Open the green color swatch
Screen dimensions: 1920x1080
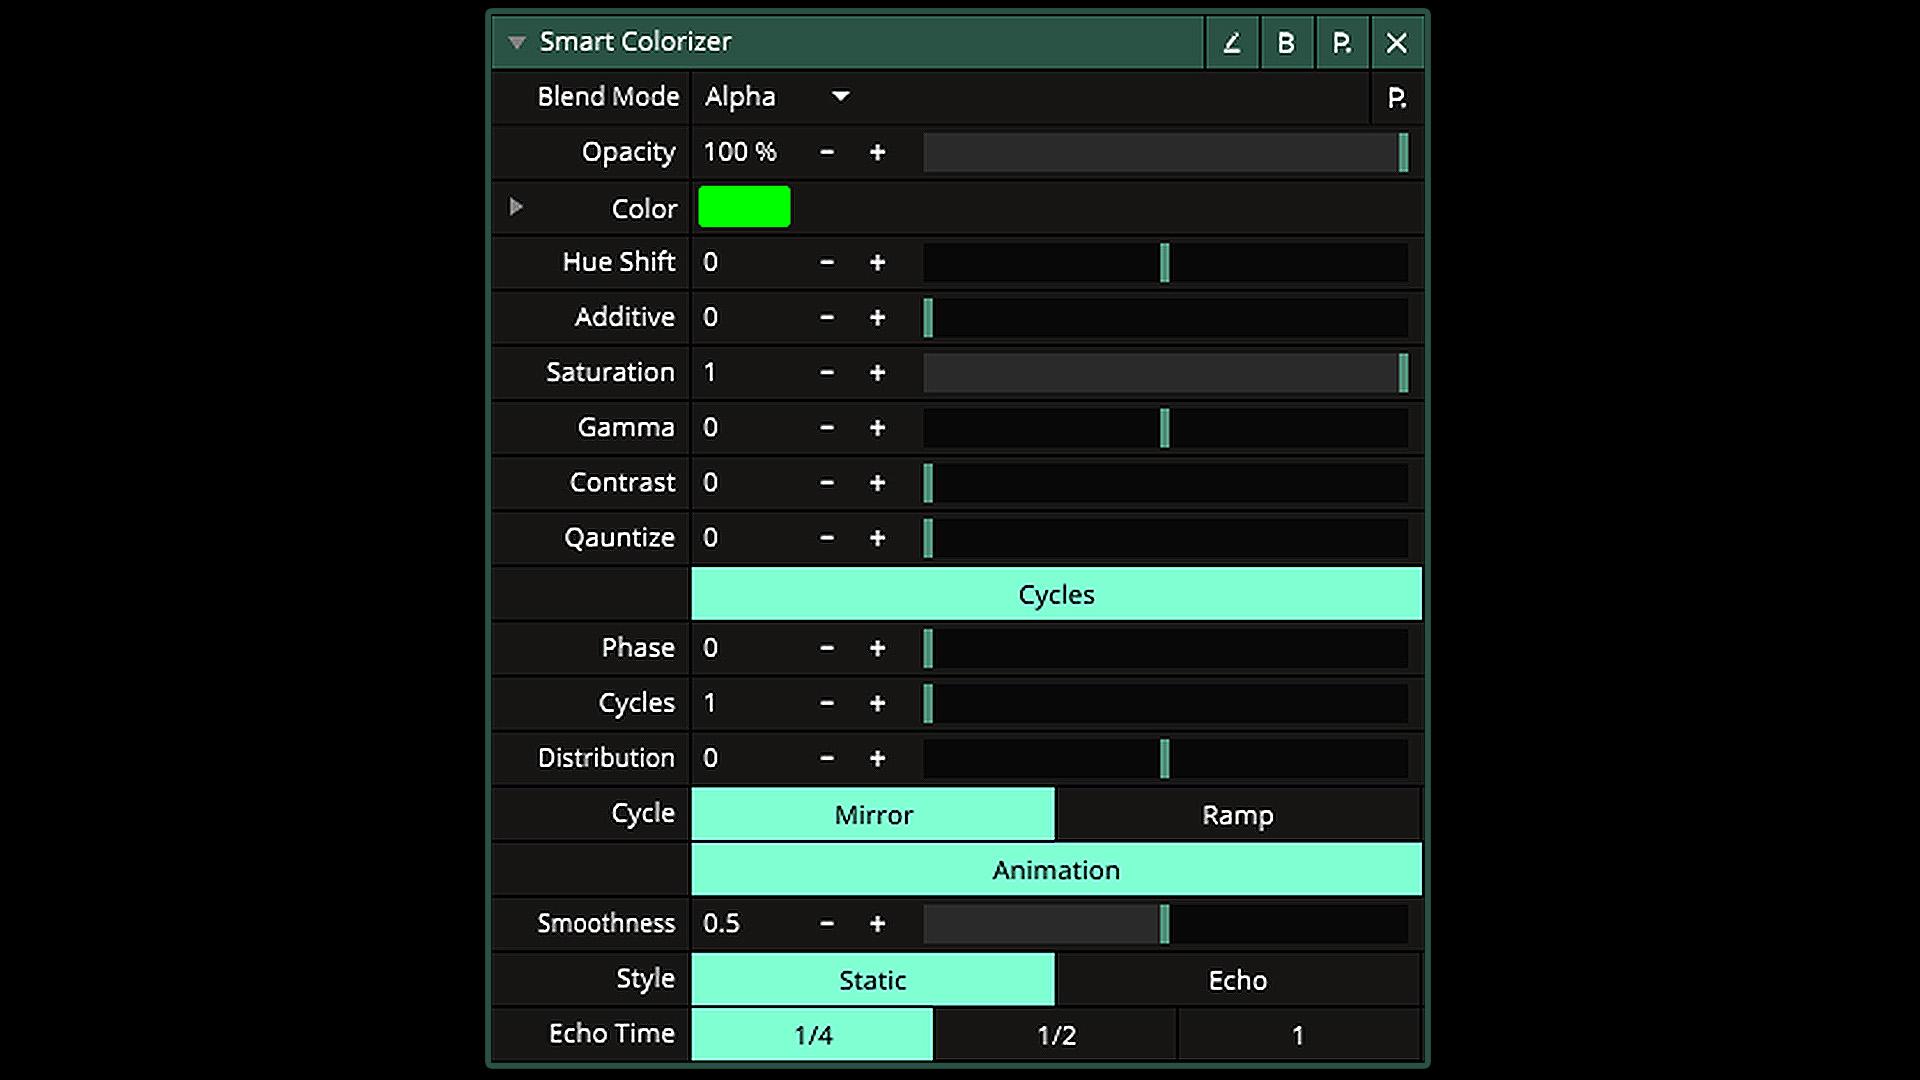[x=744, y=207]
